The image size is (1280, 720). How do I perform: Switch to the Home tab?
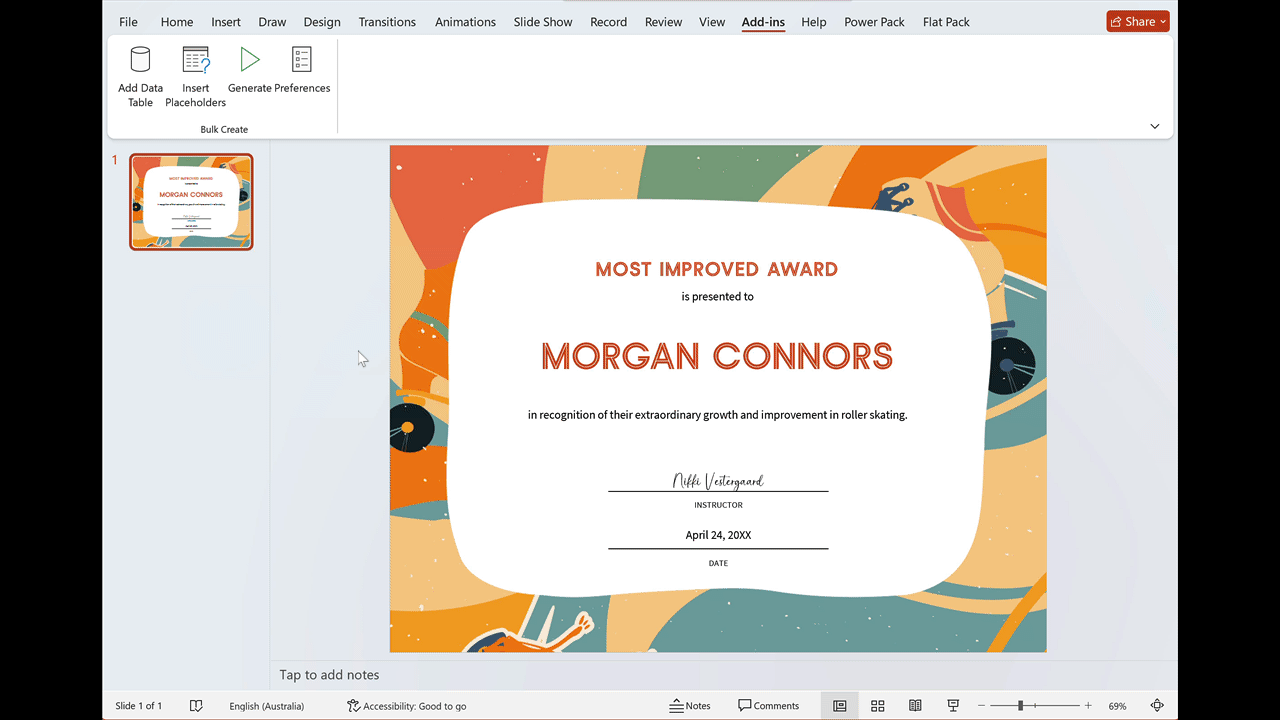177,22
